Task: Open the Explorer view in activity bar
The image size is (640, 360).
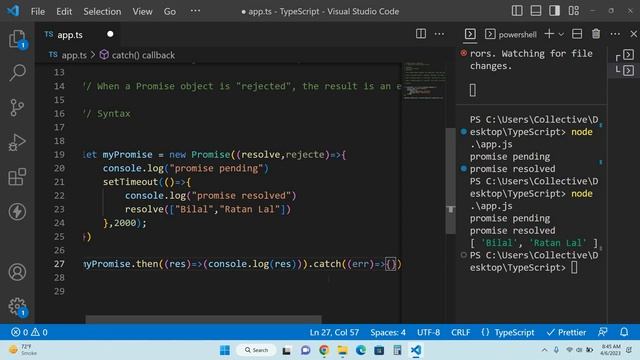Action: click(17, 40)
